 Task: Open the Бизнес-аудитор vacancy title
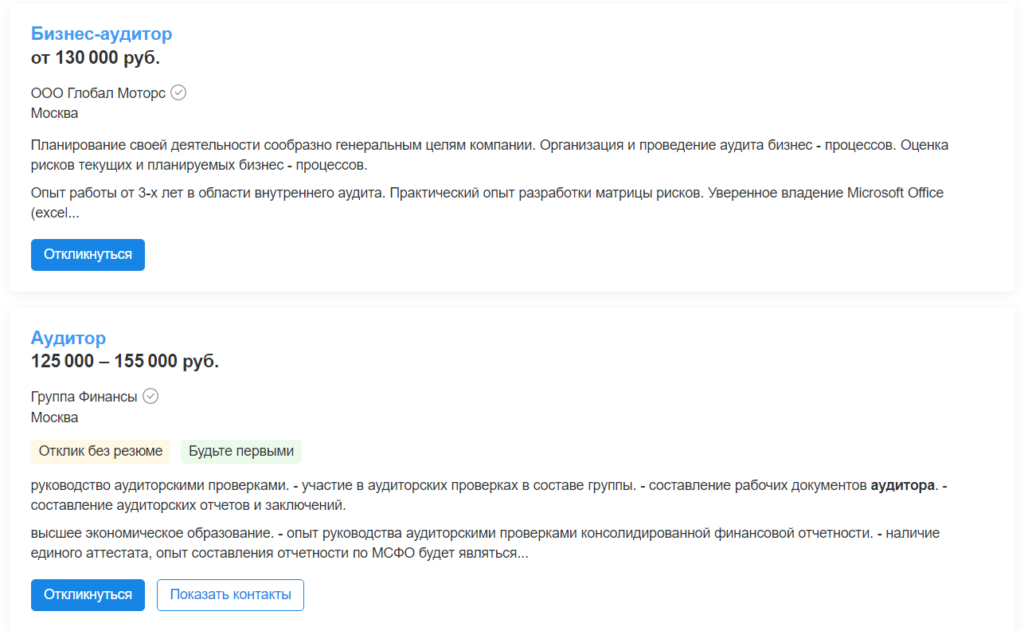point(101,34)
